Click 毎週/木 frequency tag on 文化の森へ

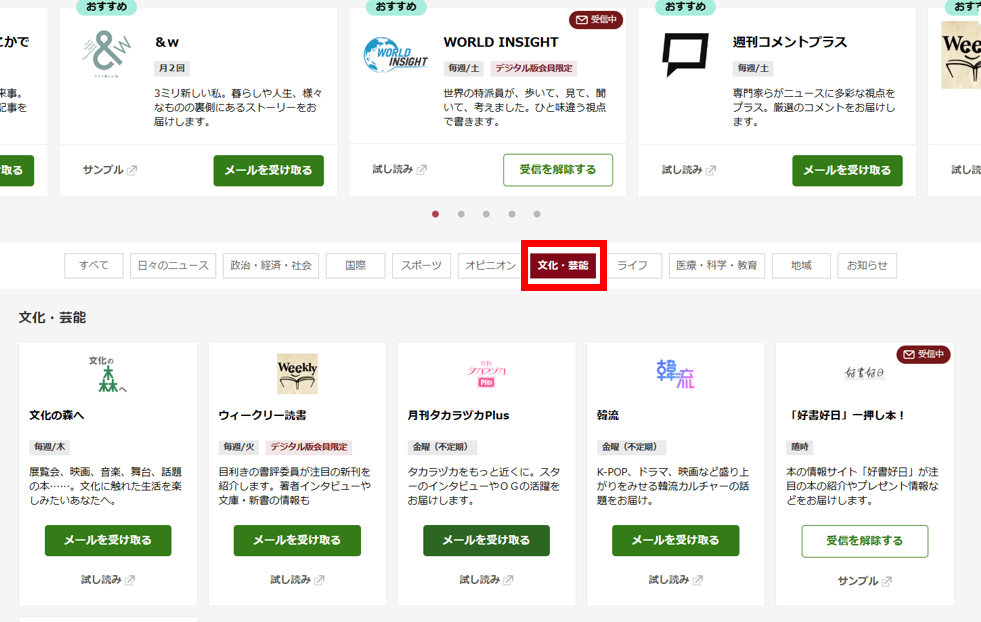point(49,447)
